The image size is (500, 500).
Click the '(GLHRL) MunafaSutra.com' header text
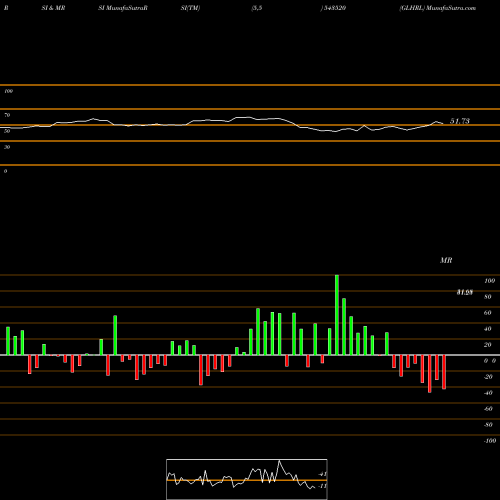[438, 8]
